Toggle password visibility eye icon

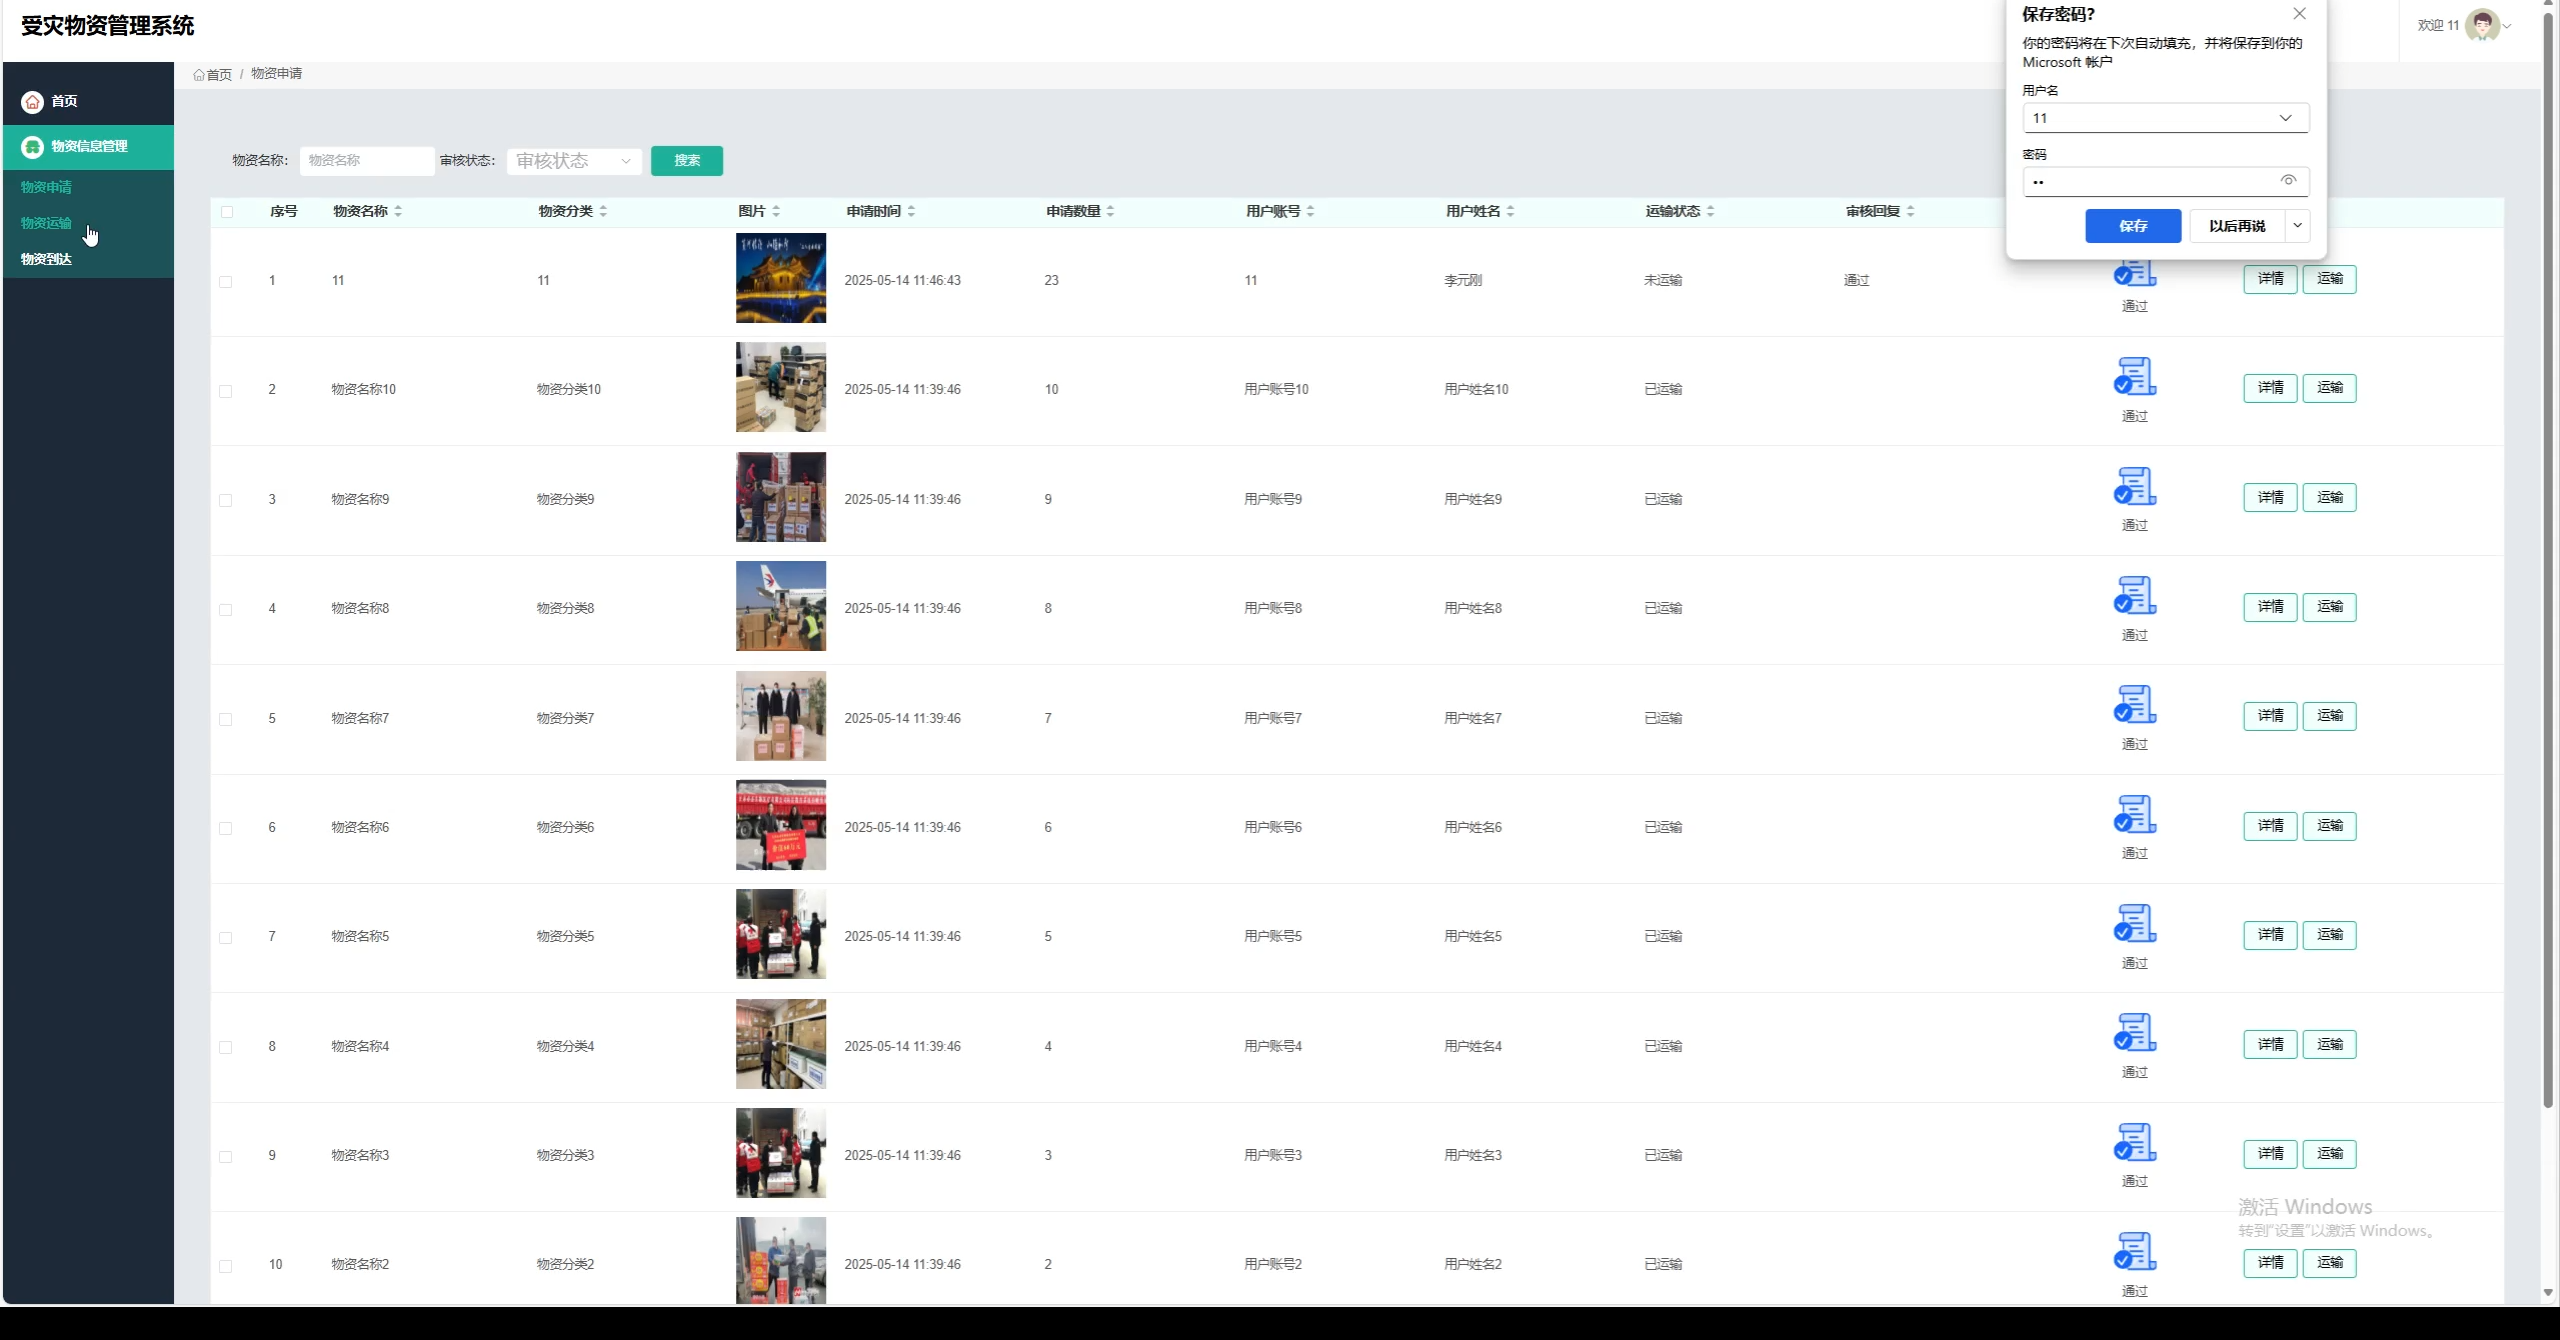point(2288,181)
